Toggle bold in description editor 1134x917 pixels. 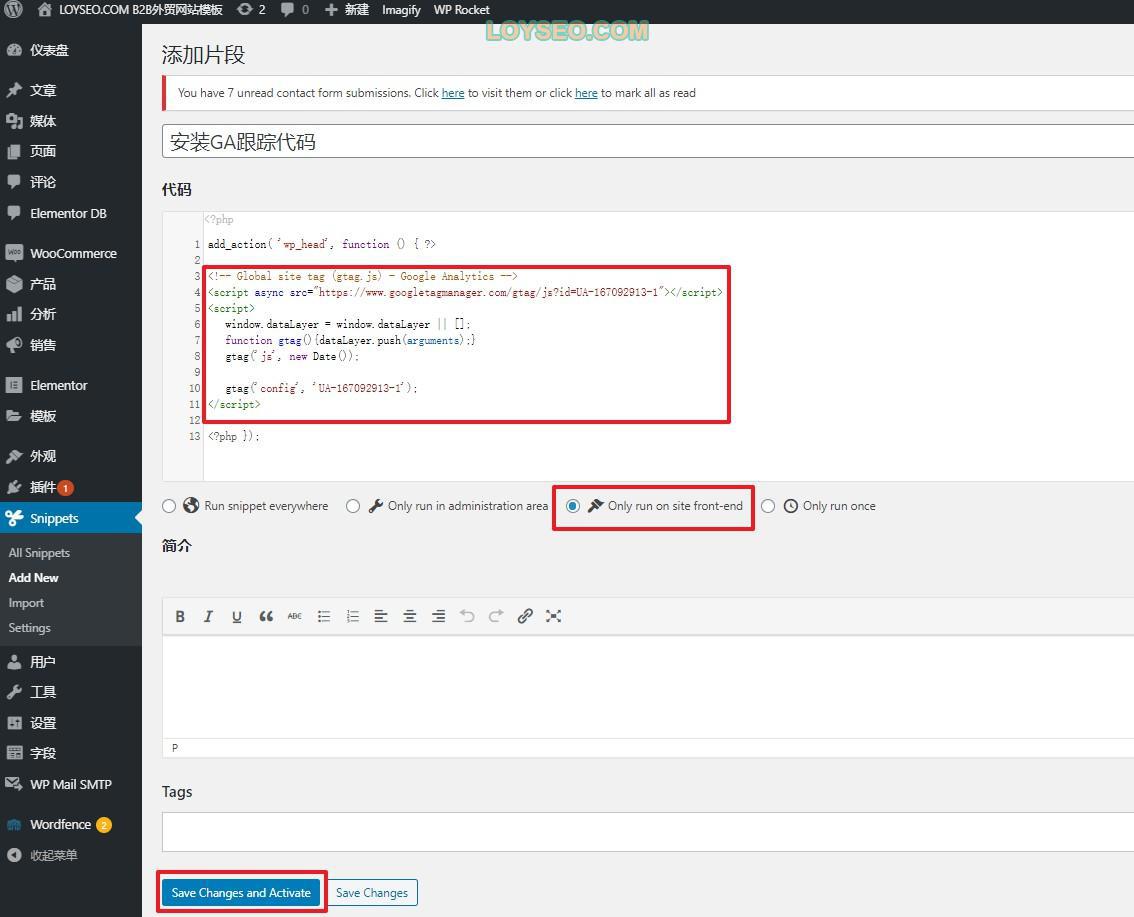point(180,616)
